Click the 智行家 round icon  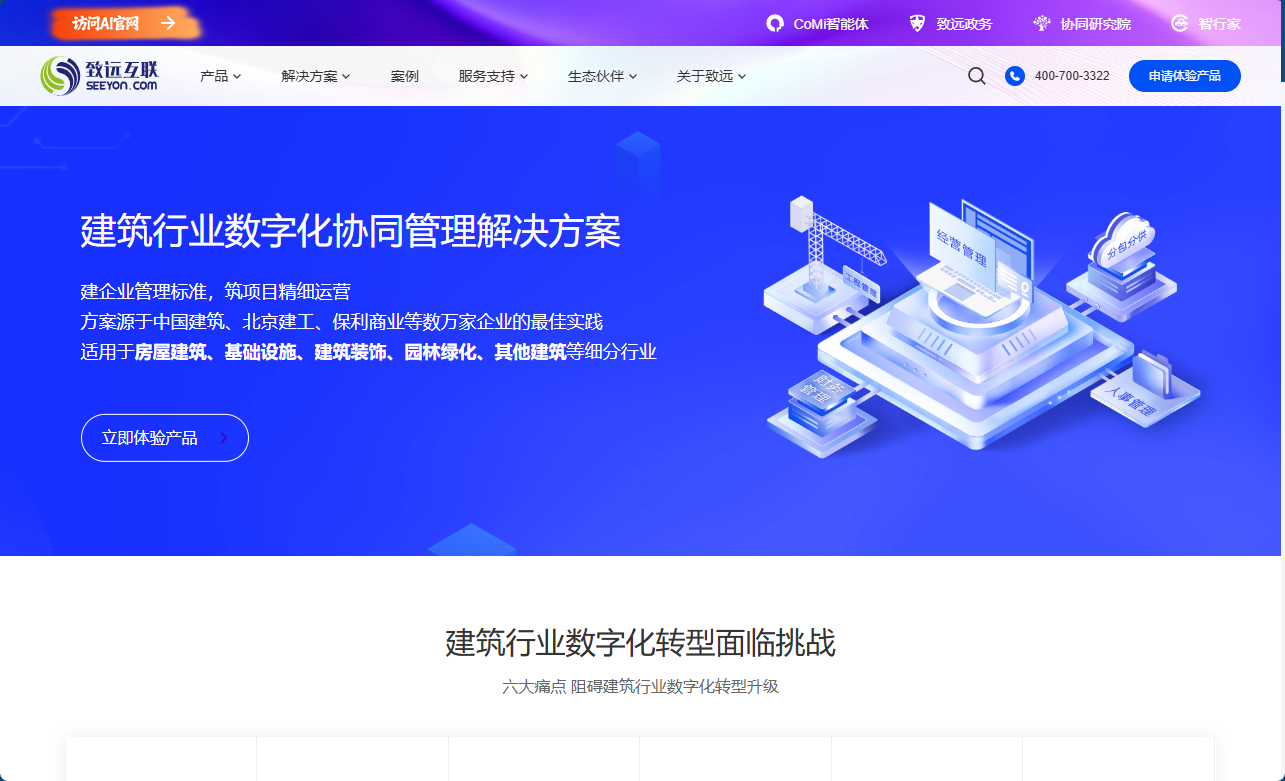[x=1180, y=23]
